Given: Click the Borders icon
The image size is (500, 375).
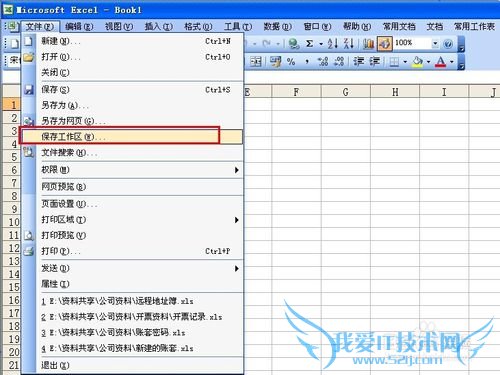Looking at the screenshot, I should tap(394, 62).
